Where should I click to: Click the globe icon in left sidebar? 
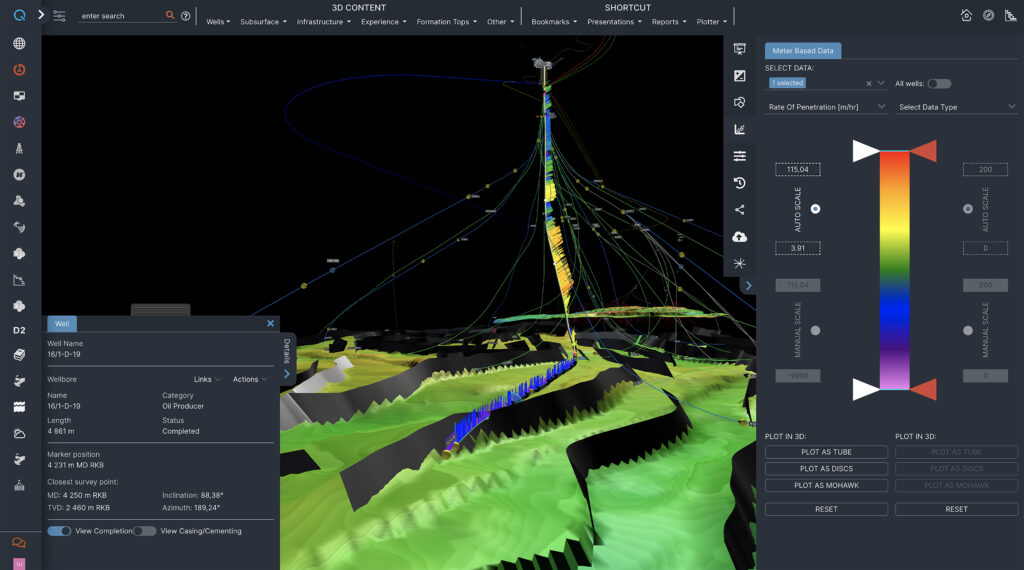pyautogui.click(x=19, y=44)
